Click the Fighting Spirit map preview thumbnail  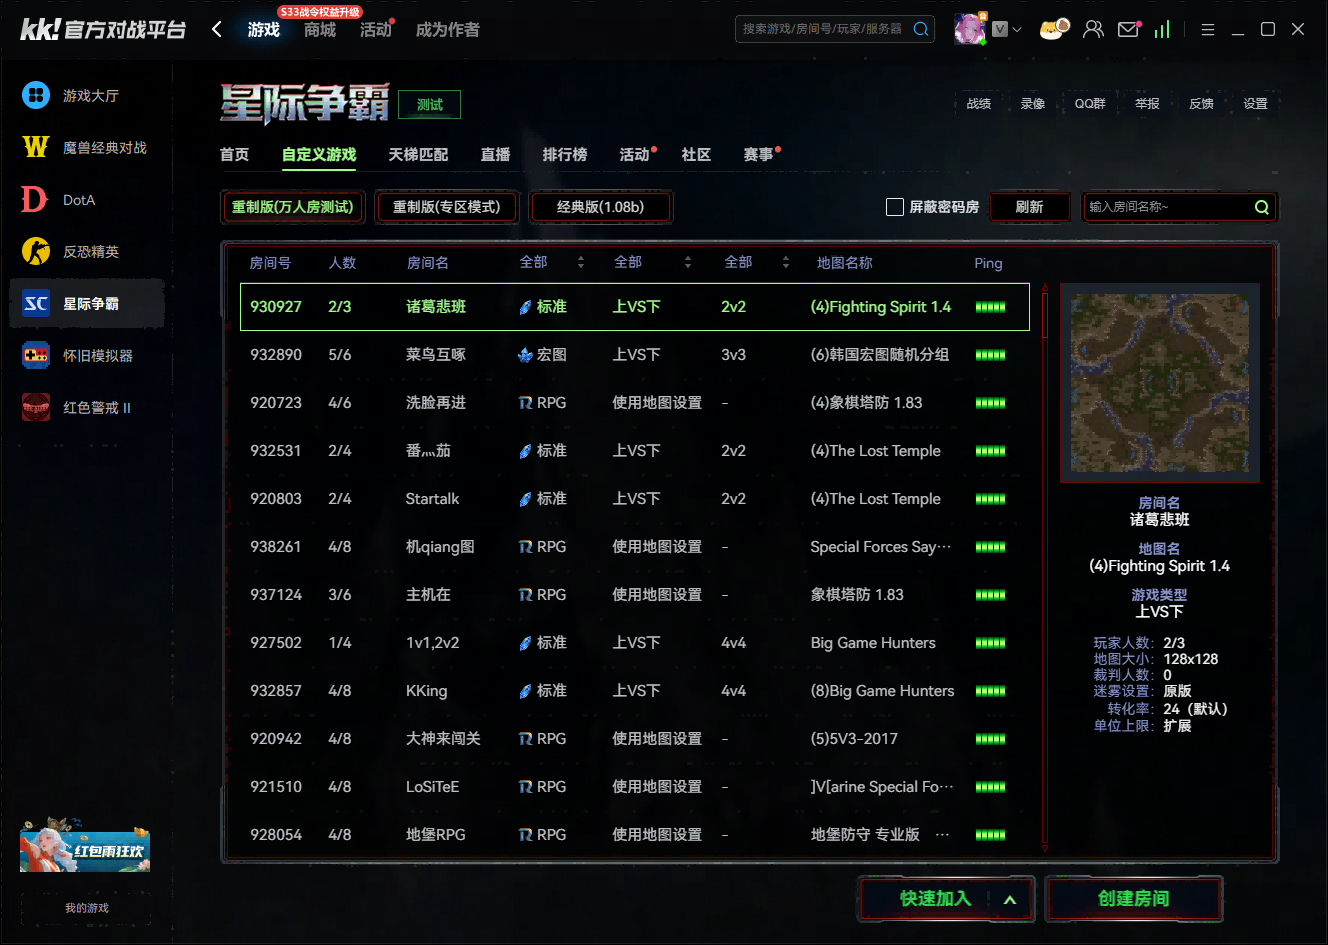tap(1160, 383)
